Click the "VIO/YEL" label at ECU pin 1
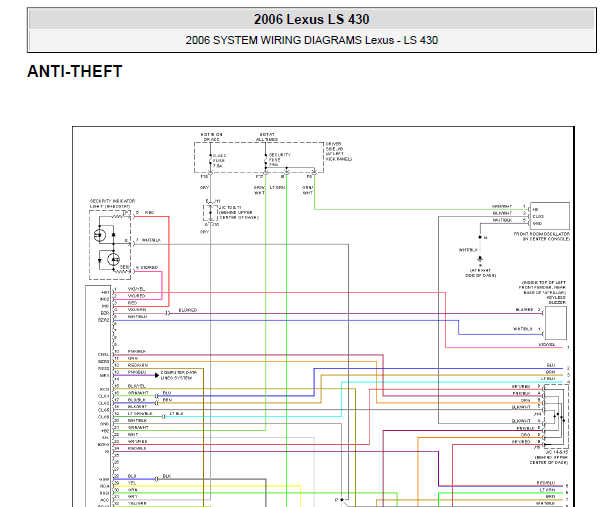The width and height of the screenshot is (602, 507). click(x=136, y=289)
